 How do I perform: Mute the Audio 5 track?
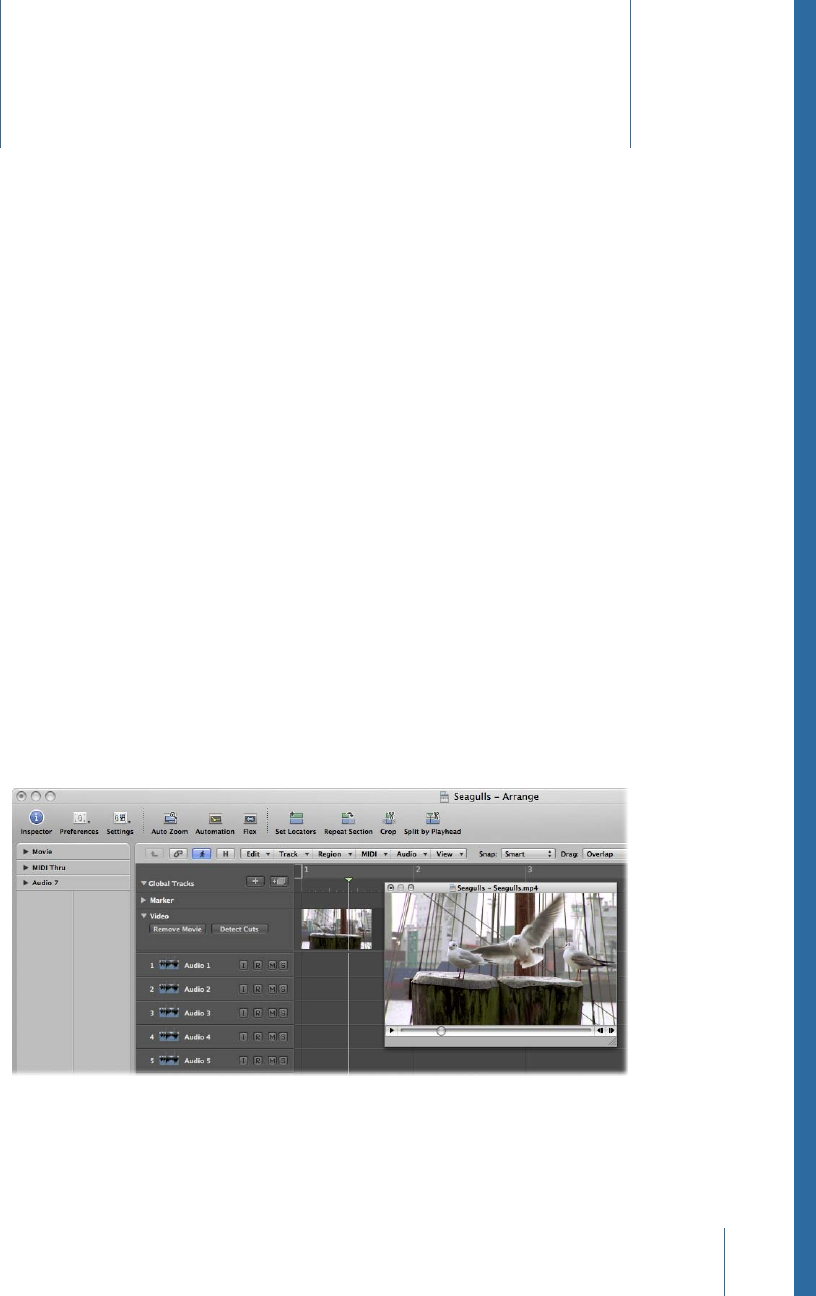click(x=272, y=1060)
